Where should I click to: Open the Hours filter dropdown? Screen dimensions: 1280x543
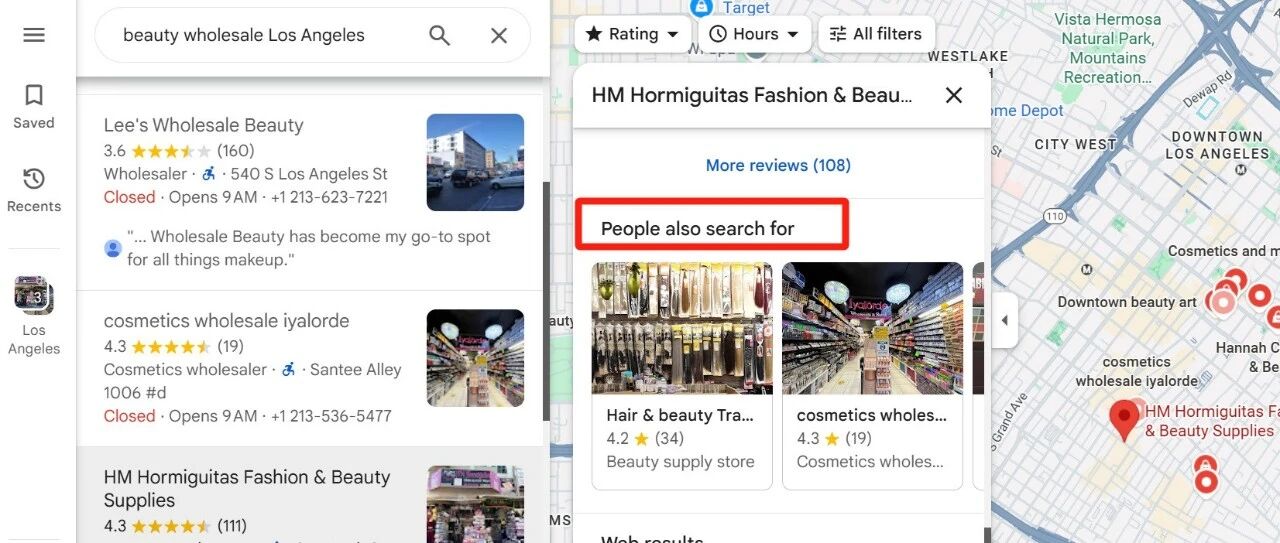pos(755,34)
